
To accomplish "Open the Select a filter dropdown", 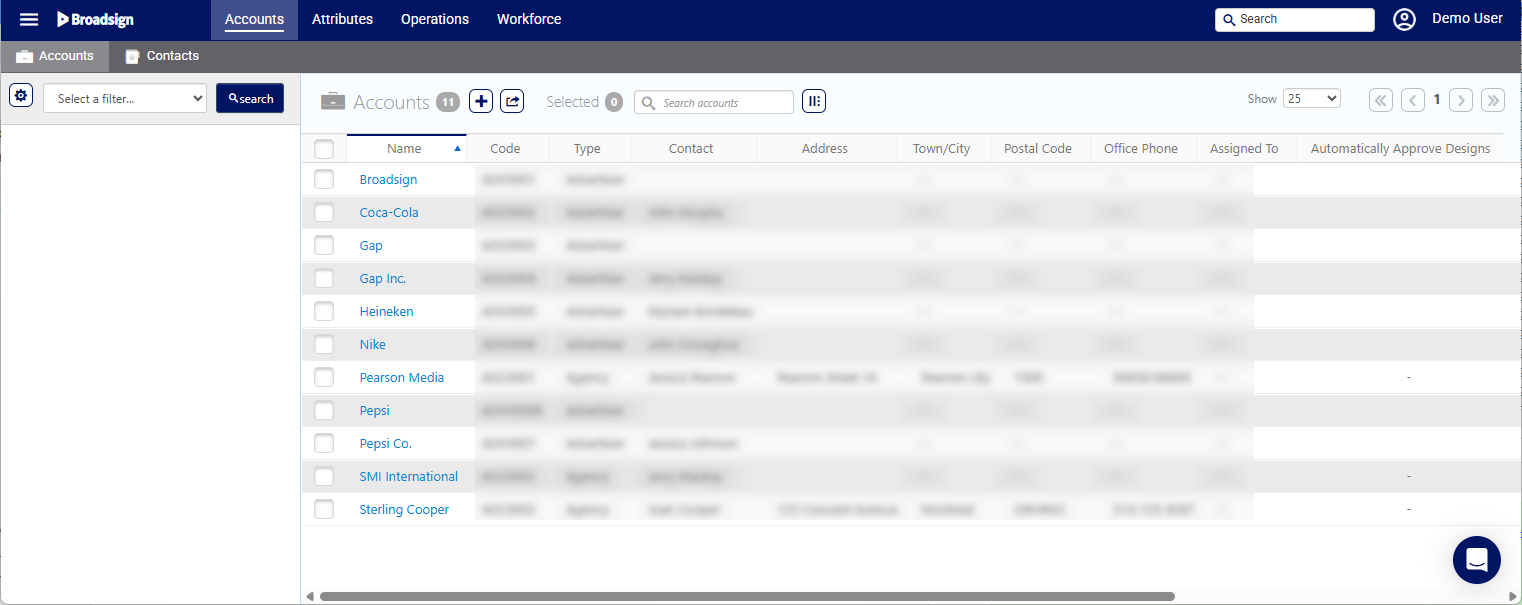I will pos(125,98).
